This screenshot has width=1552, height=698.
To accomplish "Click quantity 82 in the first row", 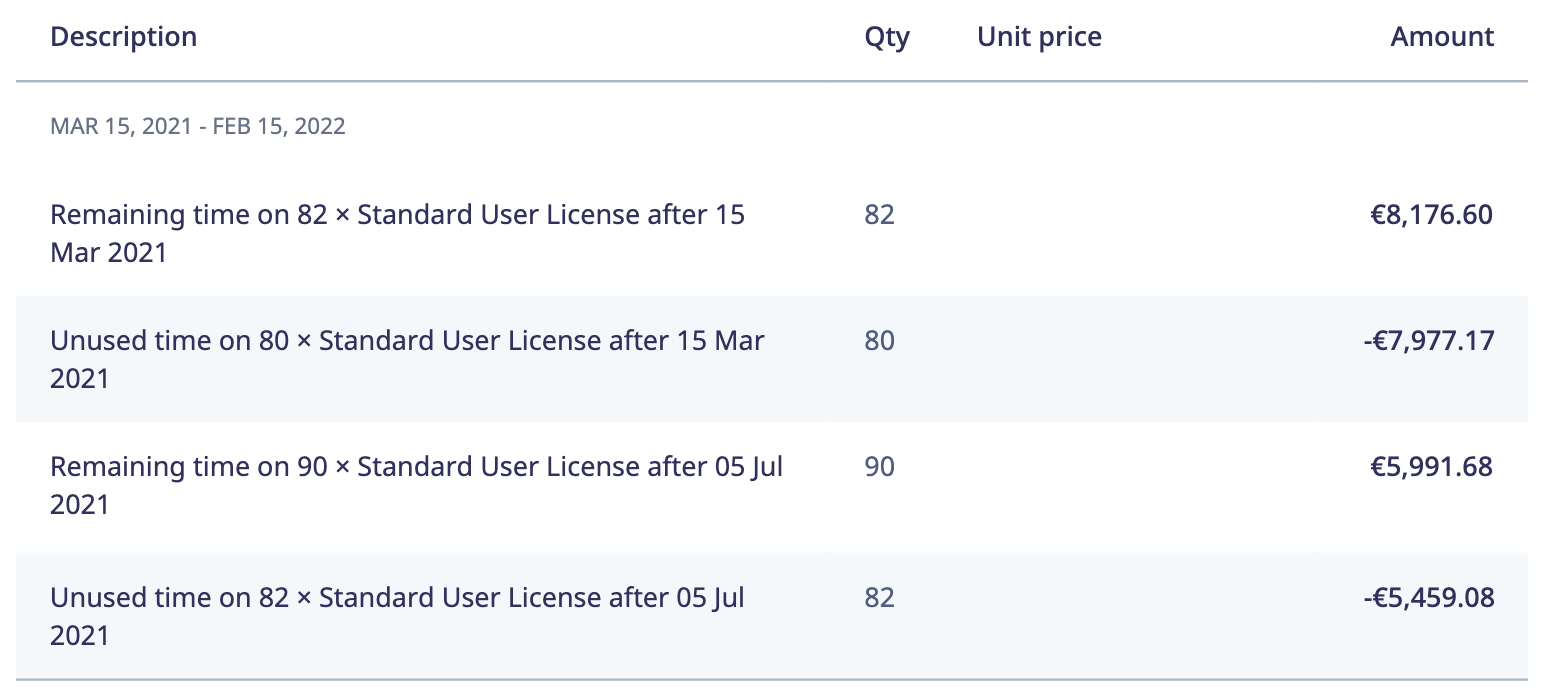I will [x=879, y=215].
